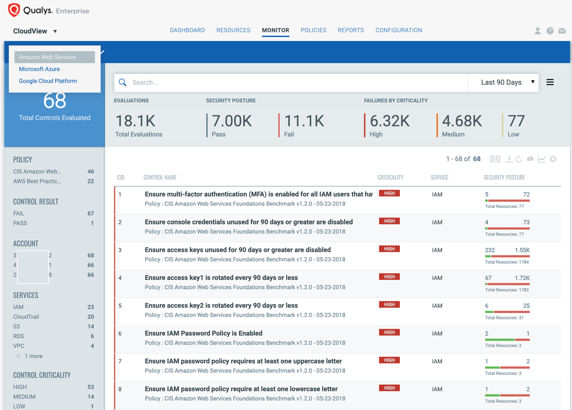Click the chart view icon

coord(541,159)
